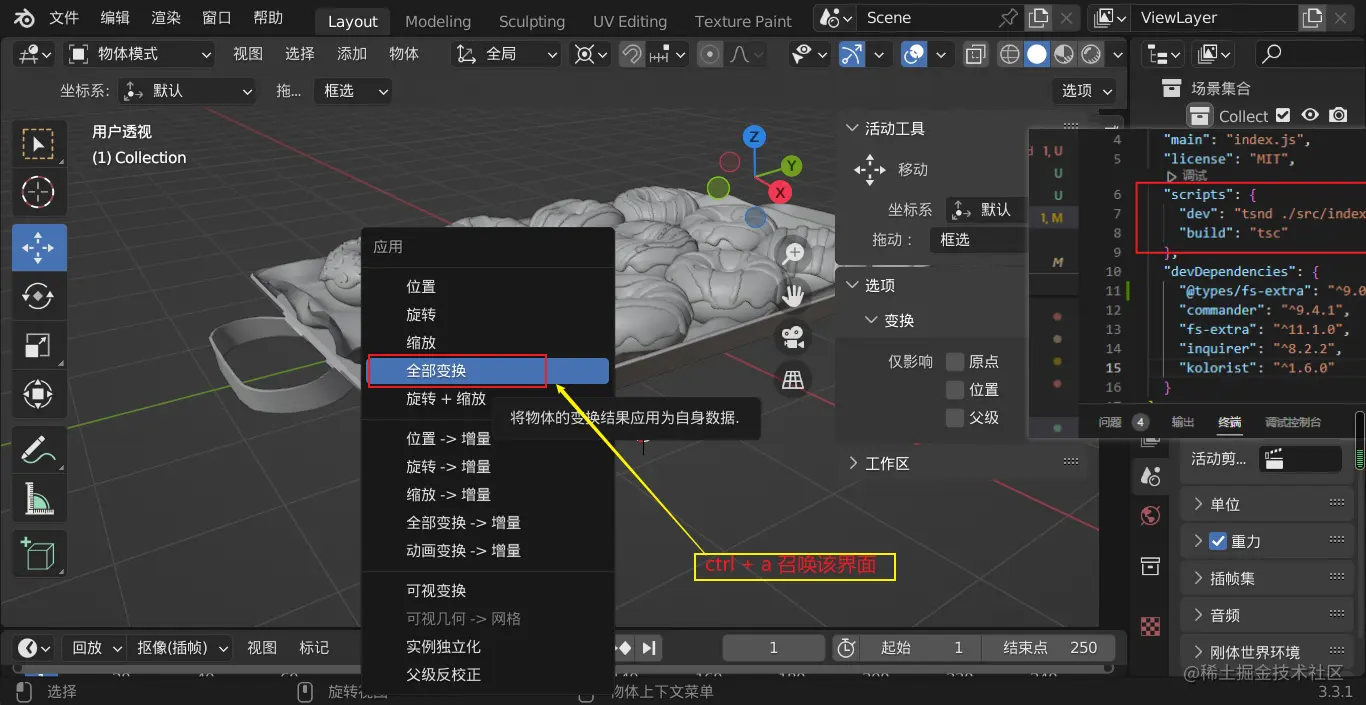
Task: Select the Scale tool
Action: [39, 345]
